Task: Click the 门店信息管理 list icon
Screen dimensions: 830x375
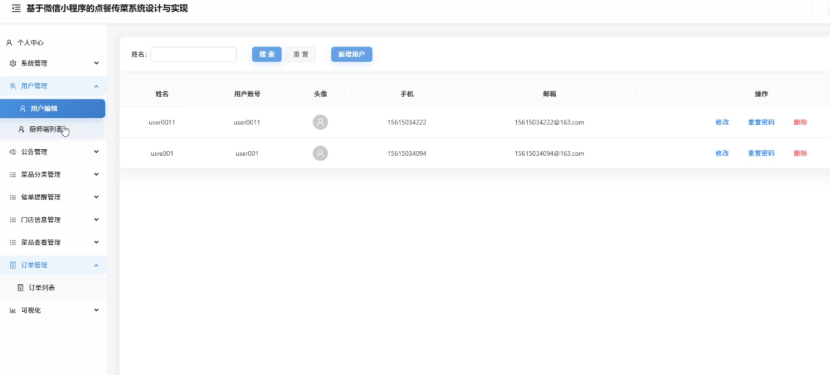Action: tap(13, 220)
